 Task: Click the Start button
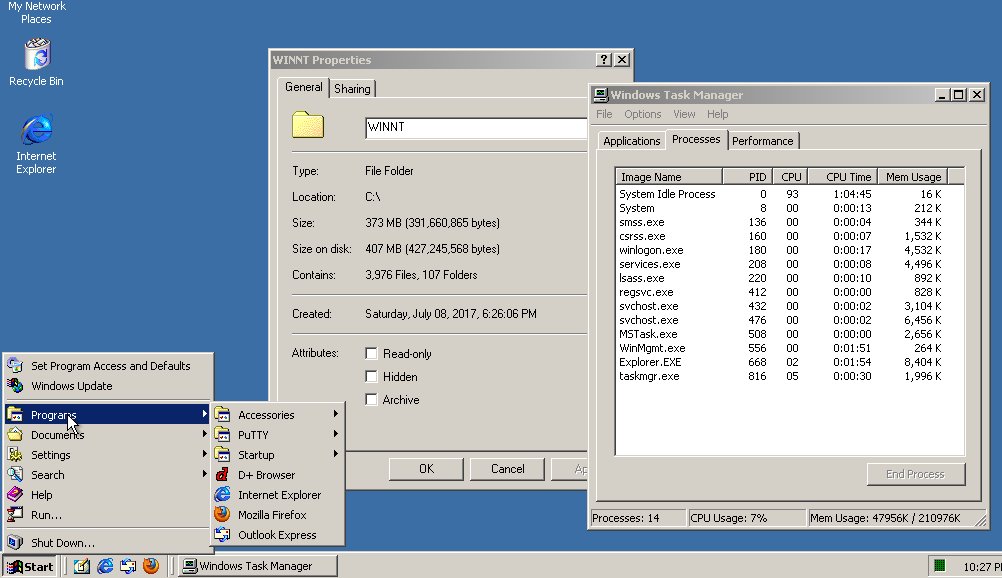(30, 566)
